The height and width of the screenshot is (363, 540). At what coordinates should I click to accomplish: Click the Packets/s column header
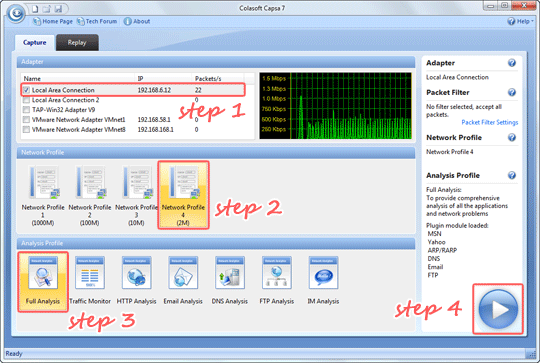click(x=218, y=79)
